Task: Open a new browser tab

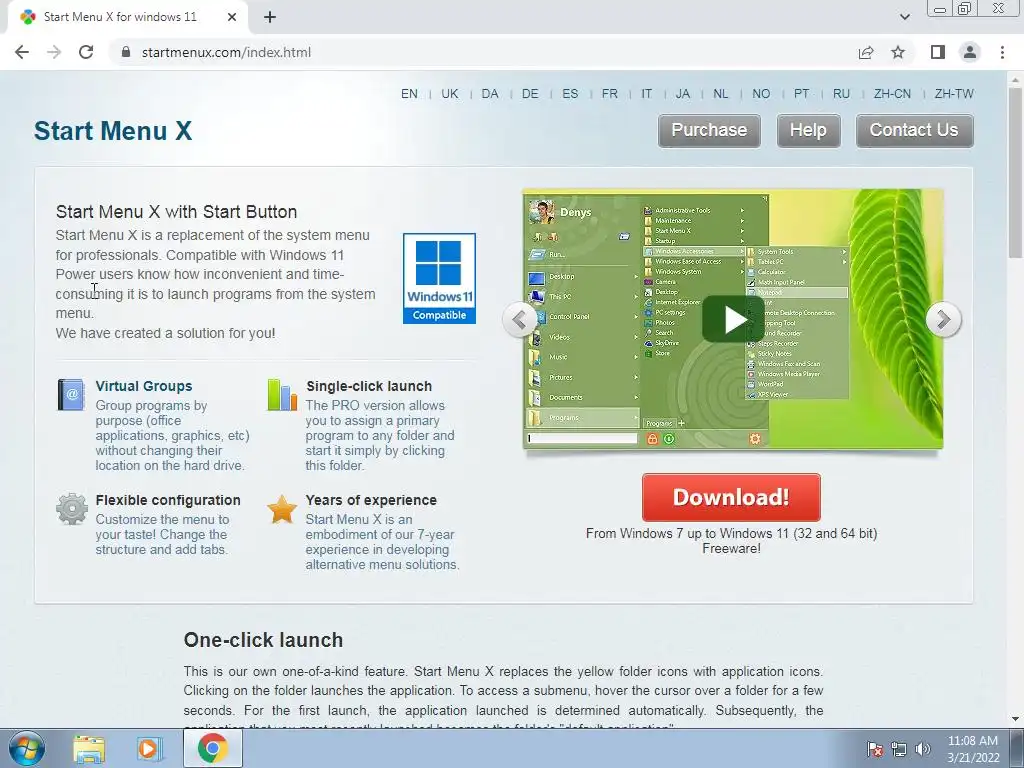Action: (270, 17)
